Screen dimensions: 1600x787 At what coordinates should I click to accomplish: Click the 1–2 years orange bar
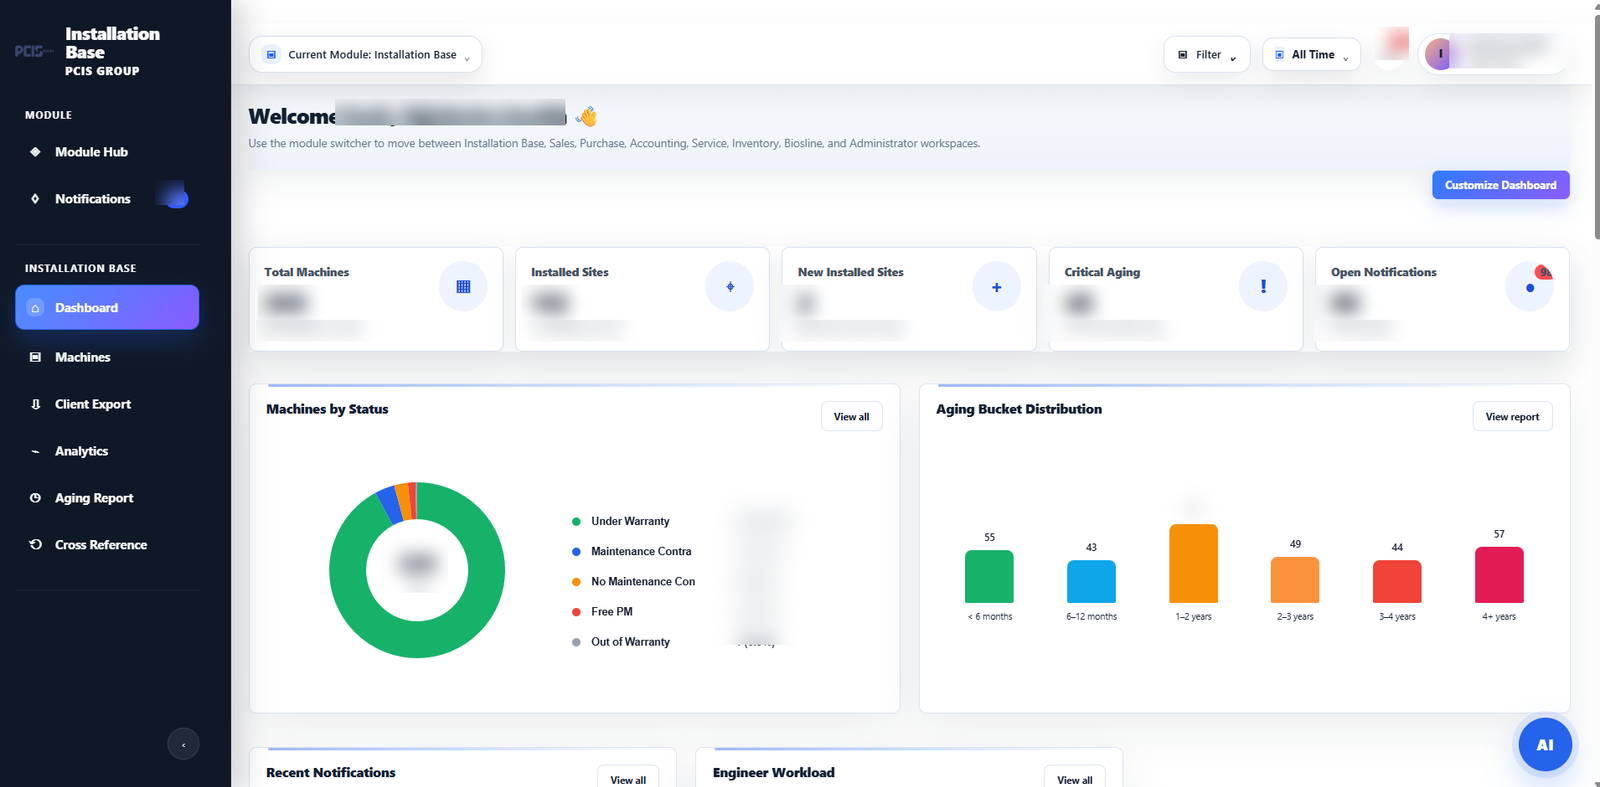pos(1193,564)
